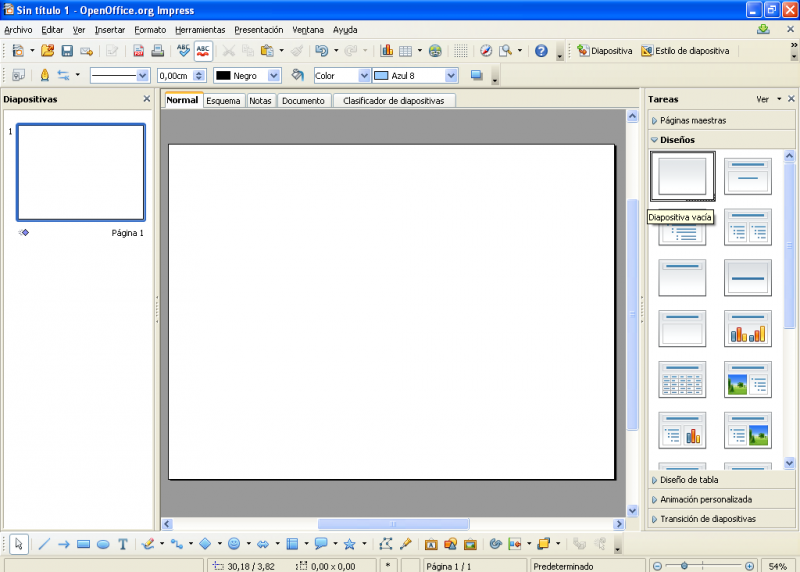The image size is (800, 572).
Task: Open the Azul 8 fill color dropdown
Action: point(451,76)
